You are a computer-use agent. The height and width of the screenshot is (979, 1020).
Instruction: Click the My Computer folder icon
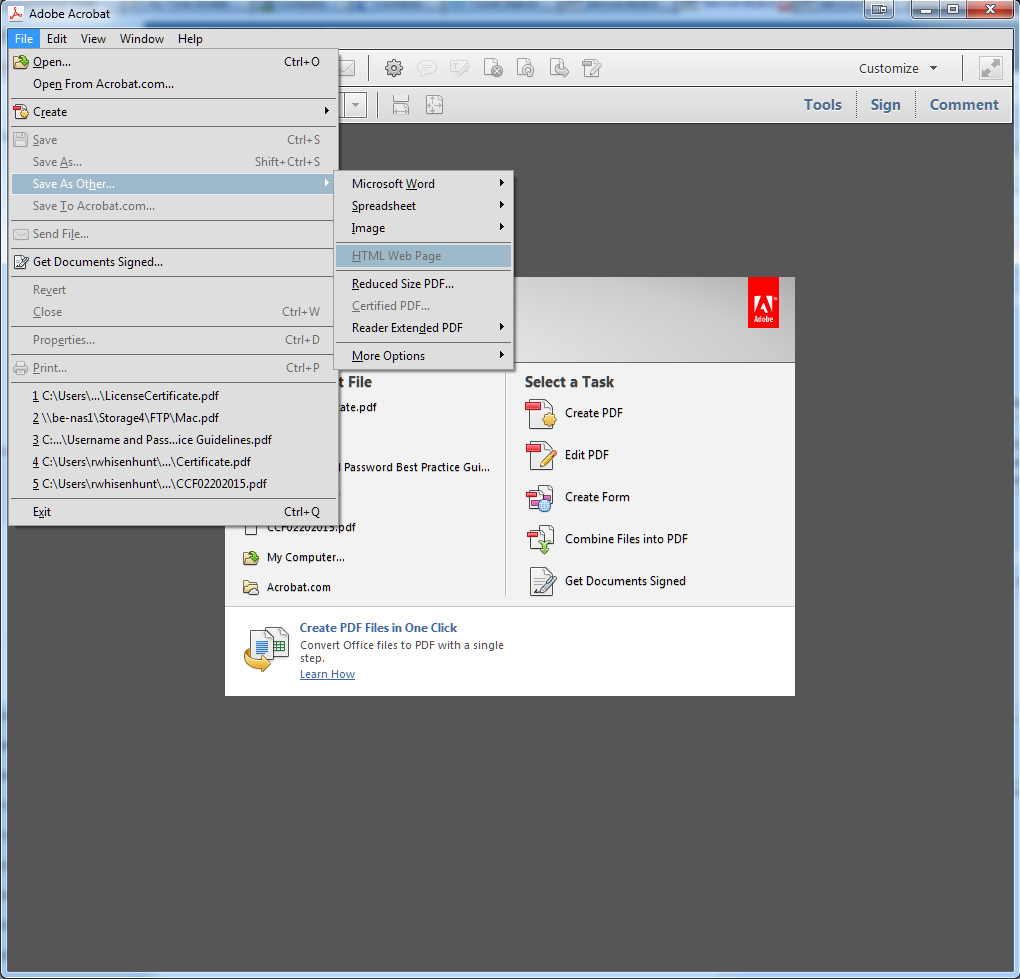pos(251,557)
